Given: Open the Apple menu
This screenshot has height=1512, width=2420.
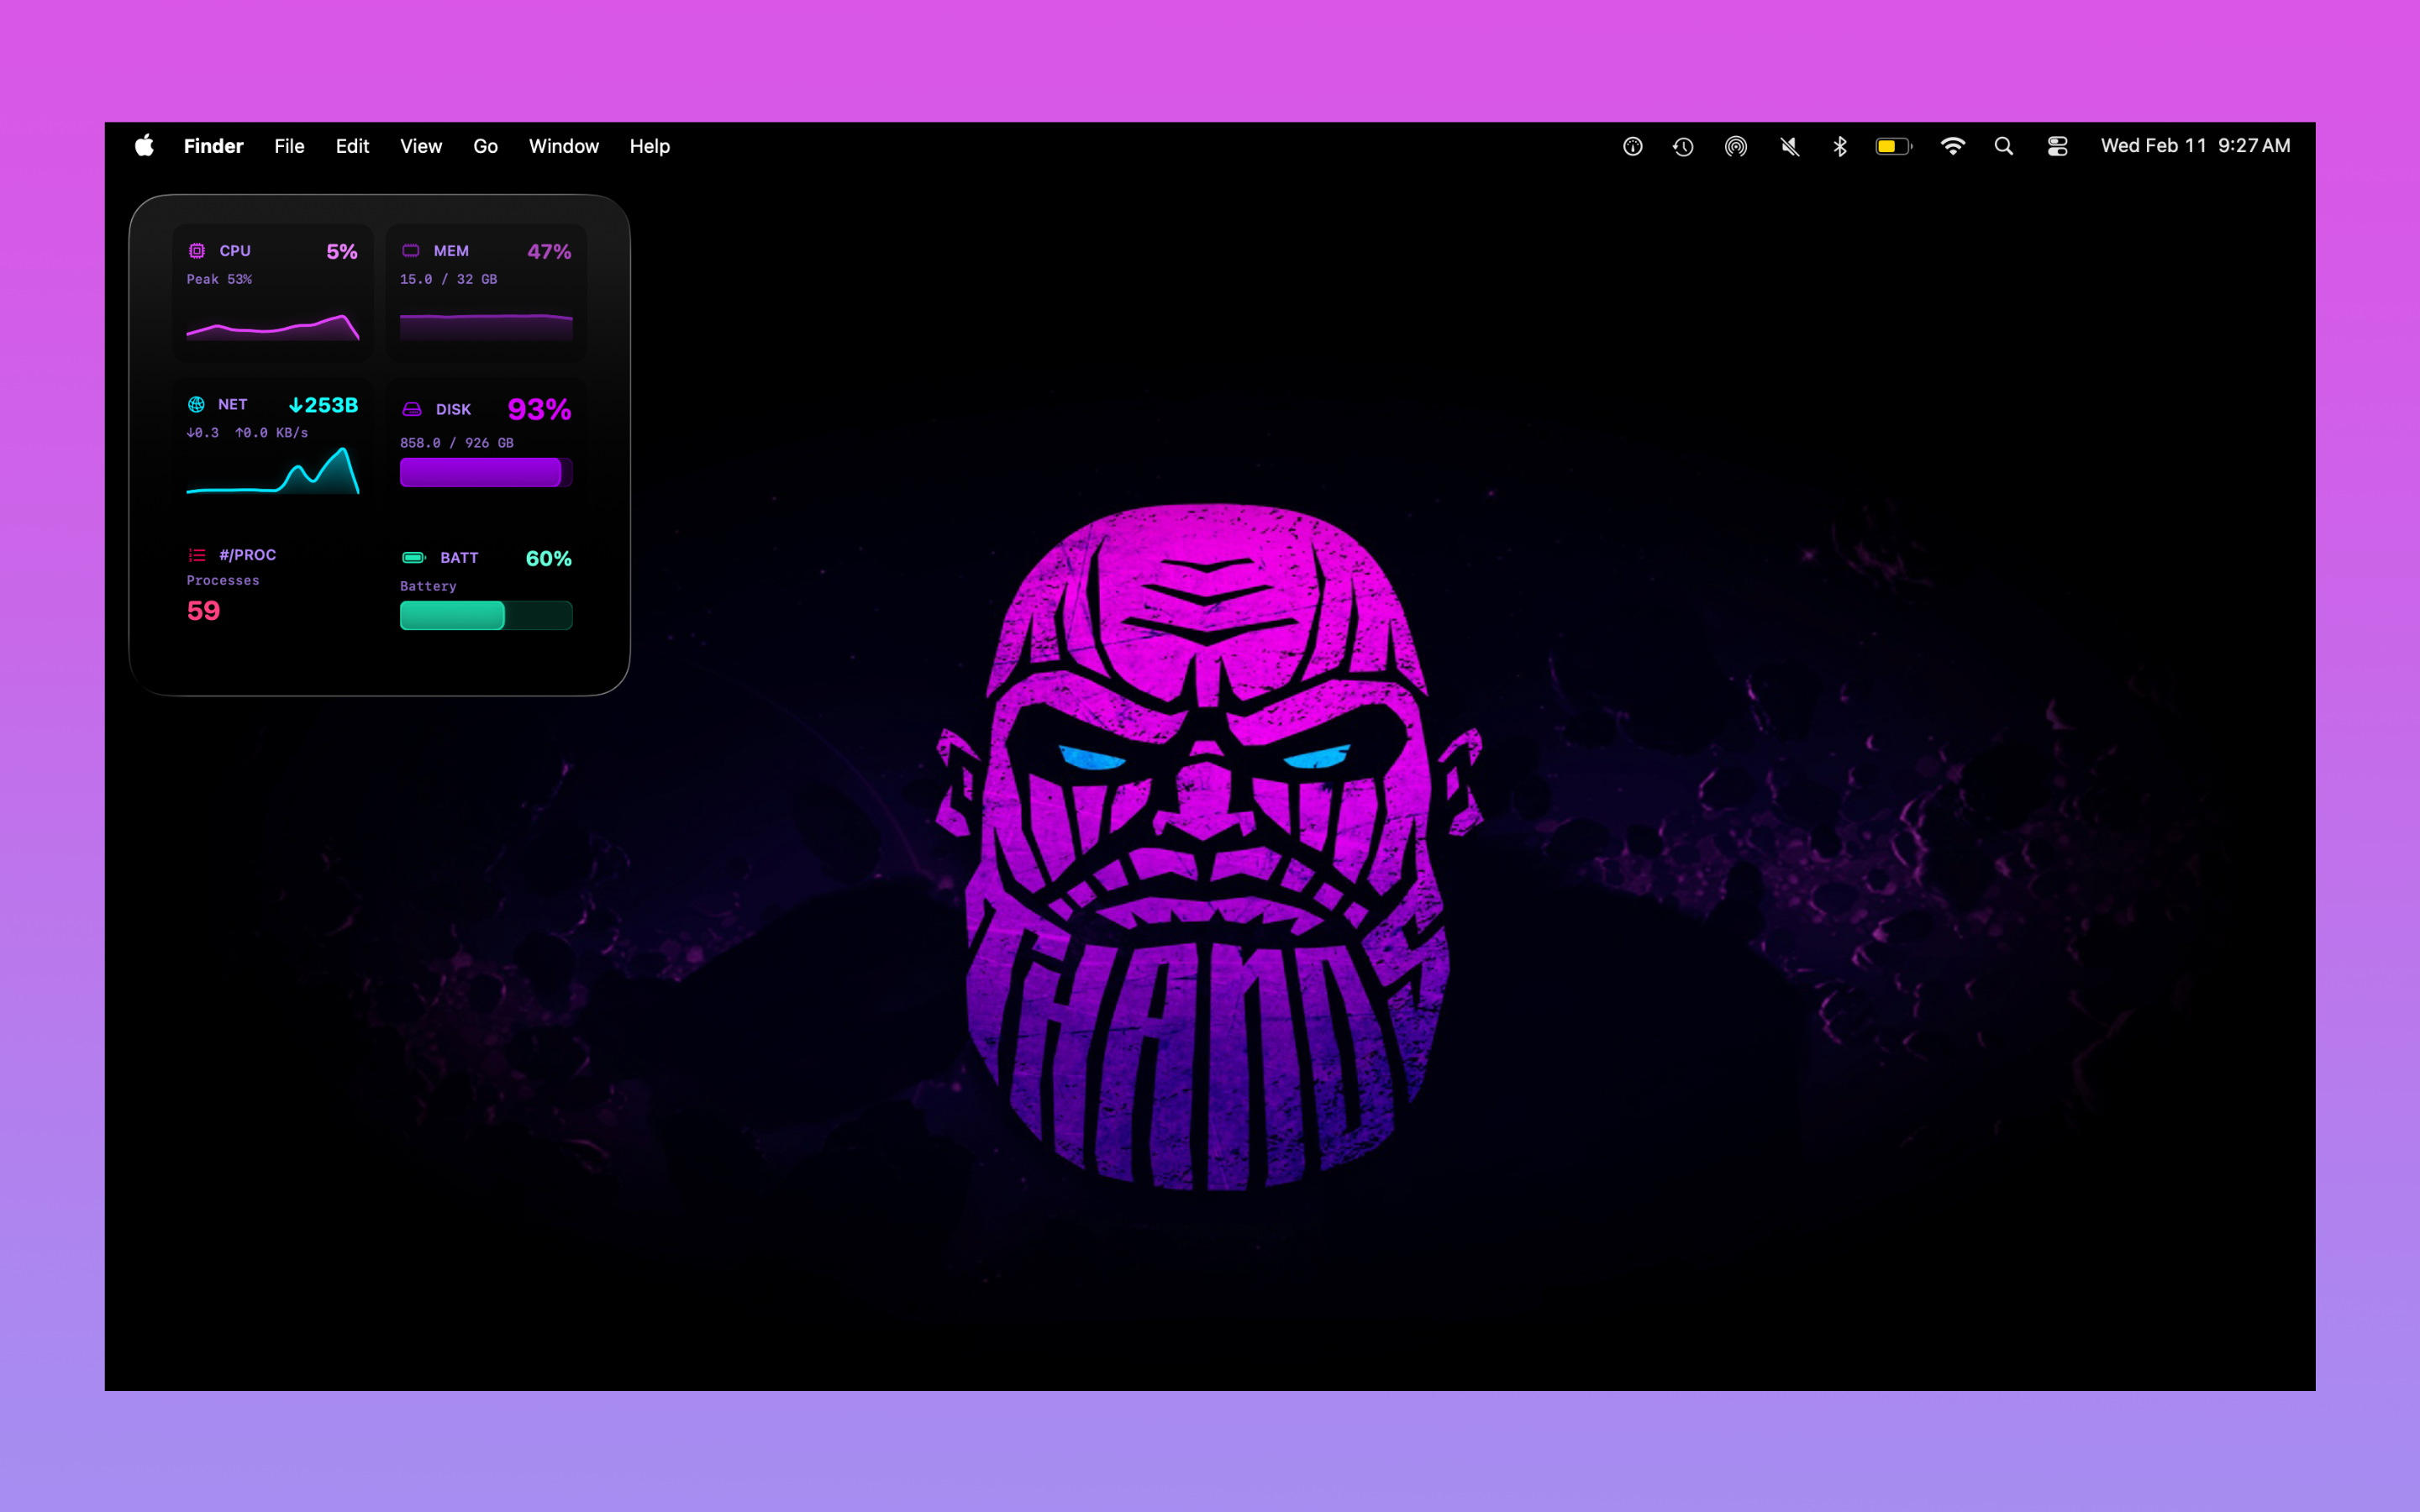Looking at the screenshot, I should pyautogui.click(x=145, y=146).
